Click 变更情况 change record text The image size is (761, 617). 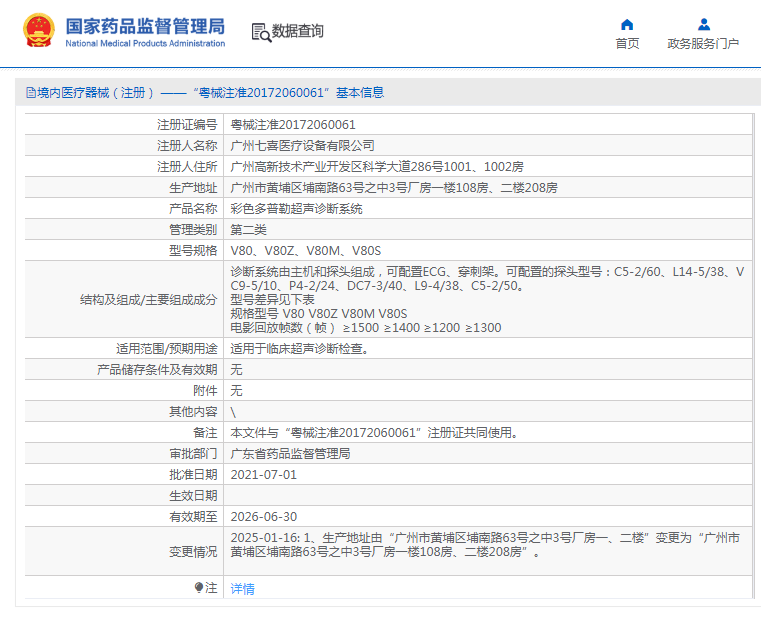point(485,545)
